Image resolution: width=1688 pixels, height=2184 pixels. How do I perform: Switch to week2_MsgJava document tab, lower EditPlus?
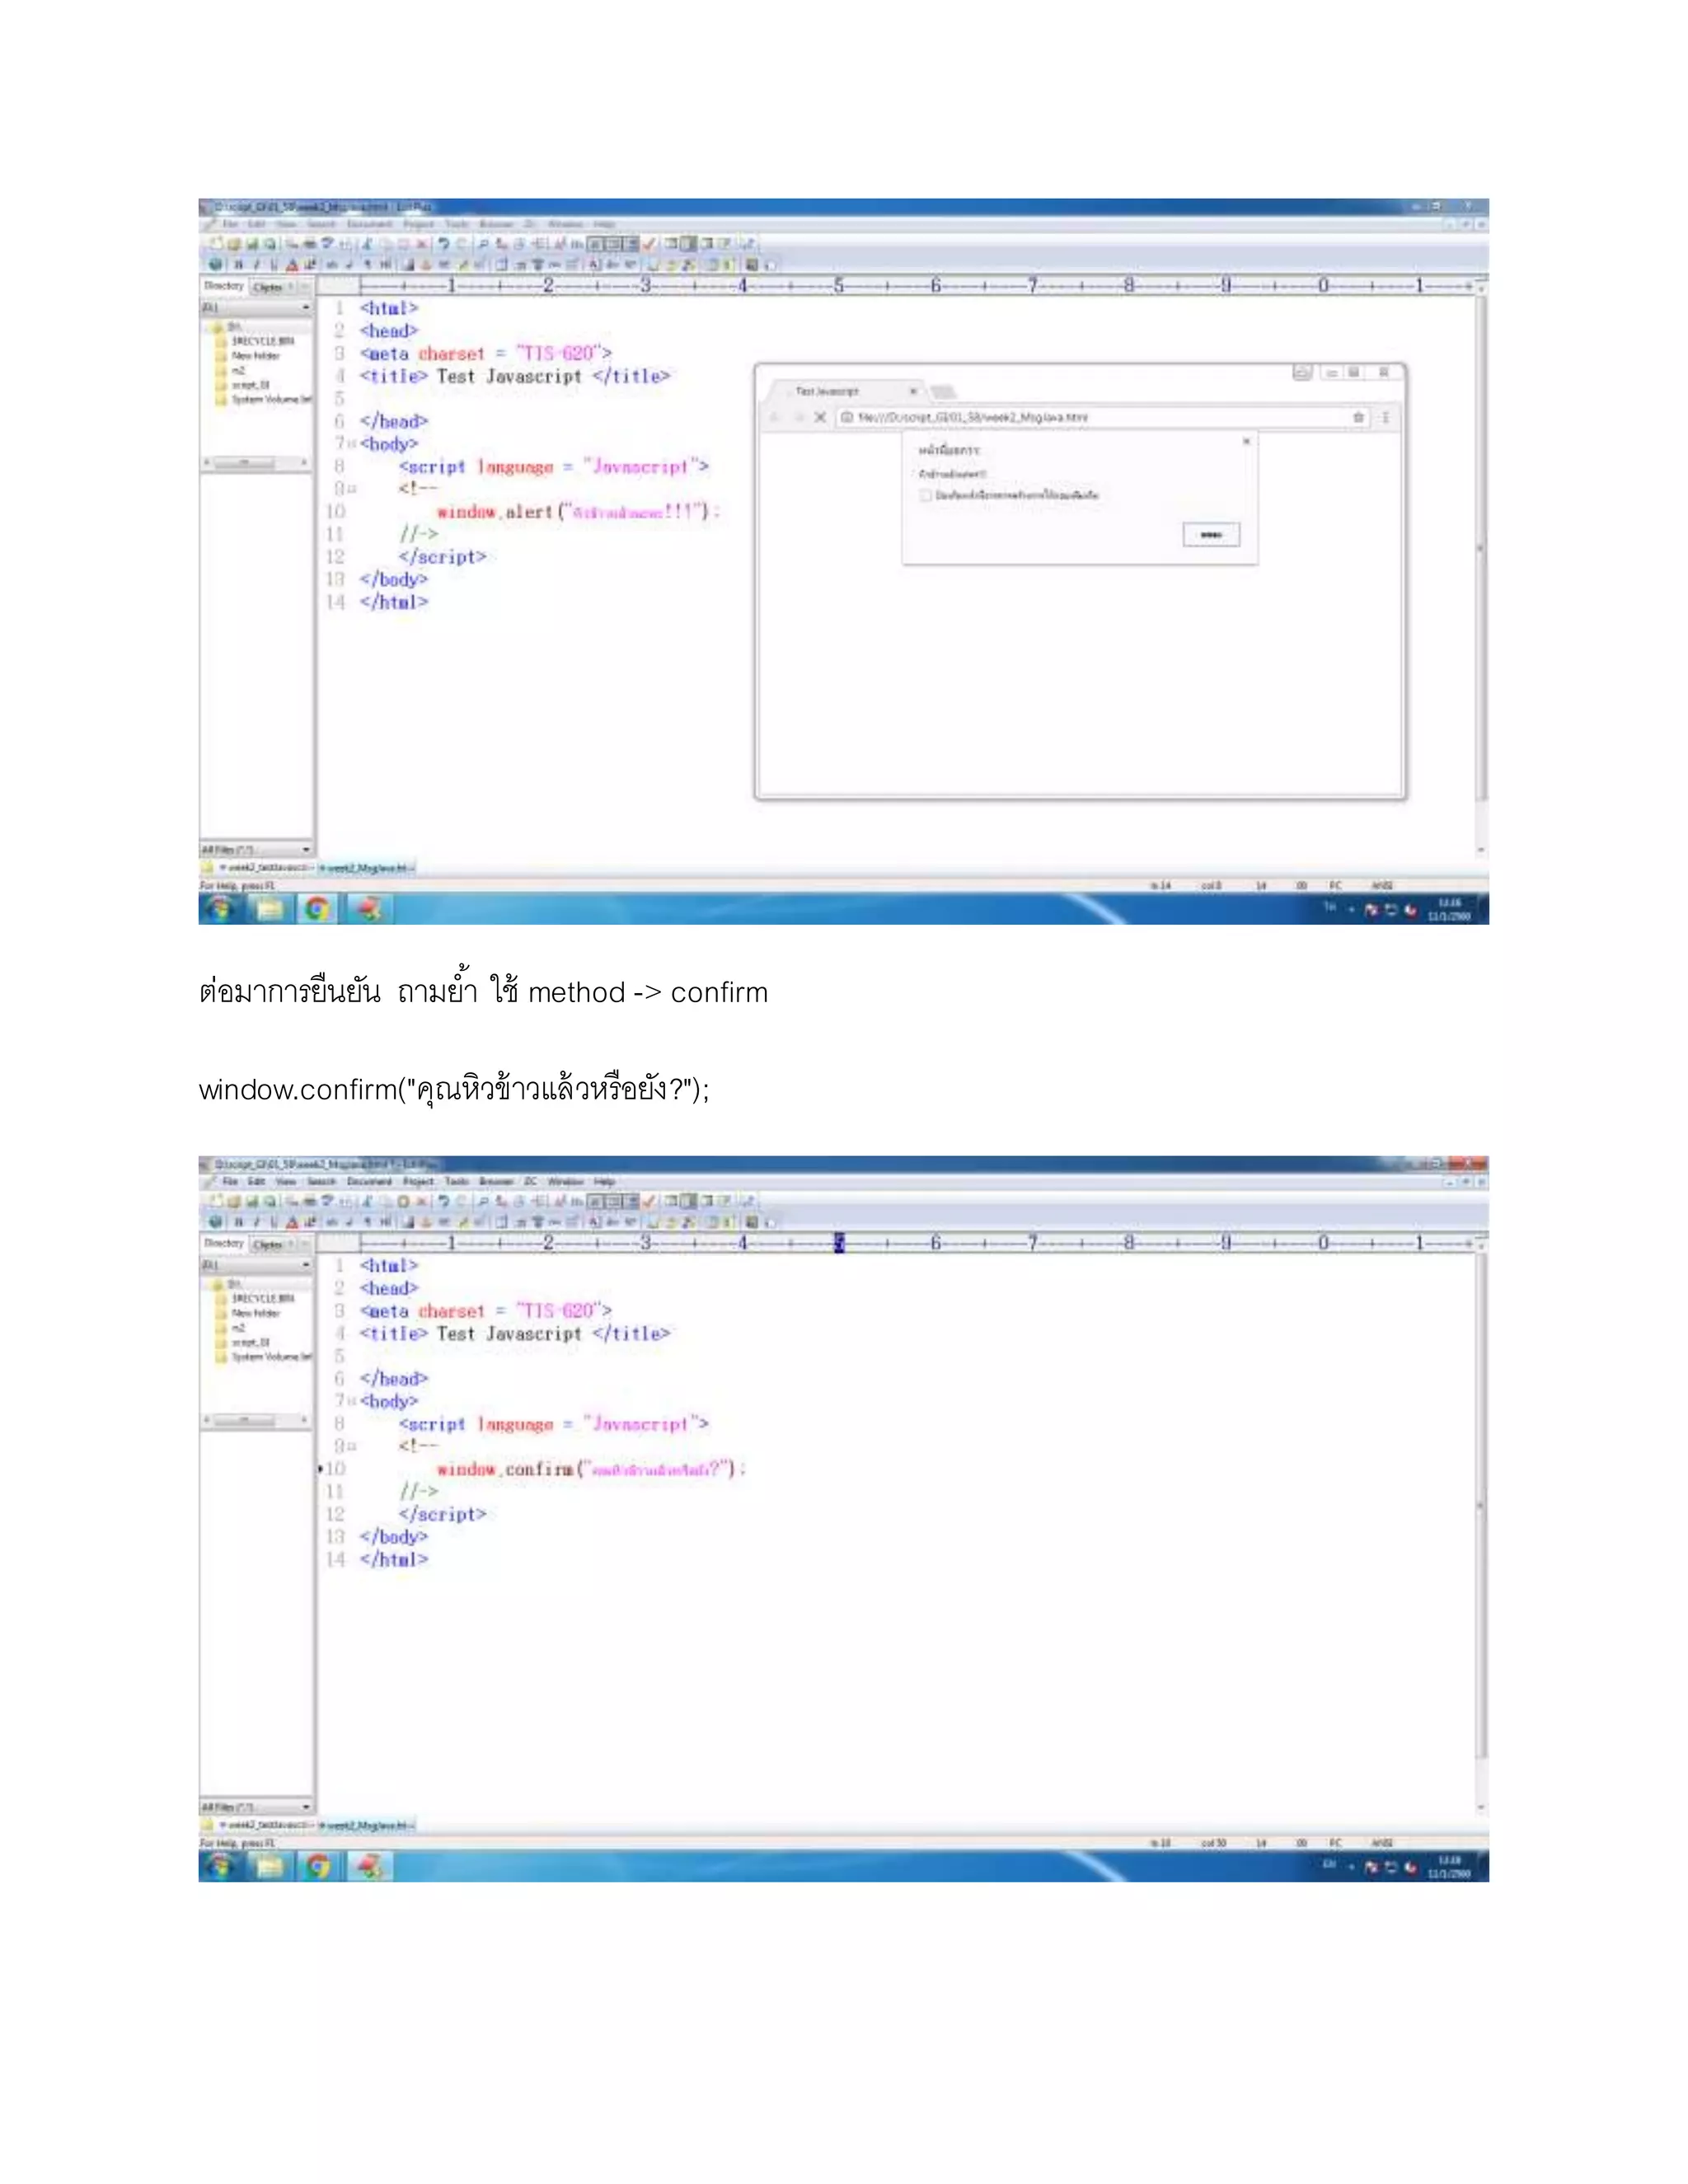(x=366, y=1825)
